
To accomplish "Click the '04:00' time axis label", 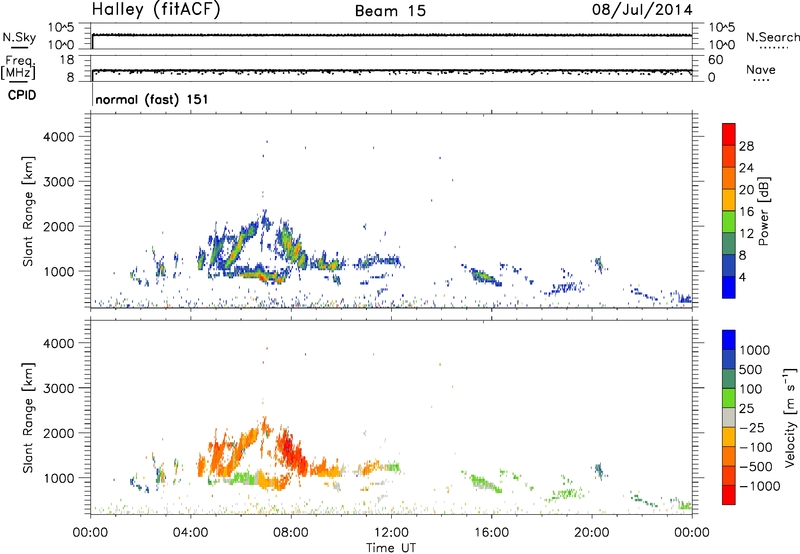I will (191, 533).
